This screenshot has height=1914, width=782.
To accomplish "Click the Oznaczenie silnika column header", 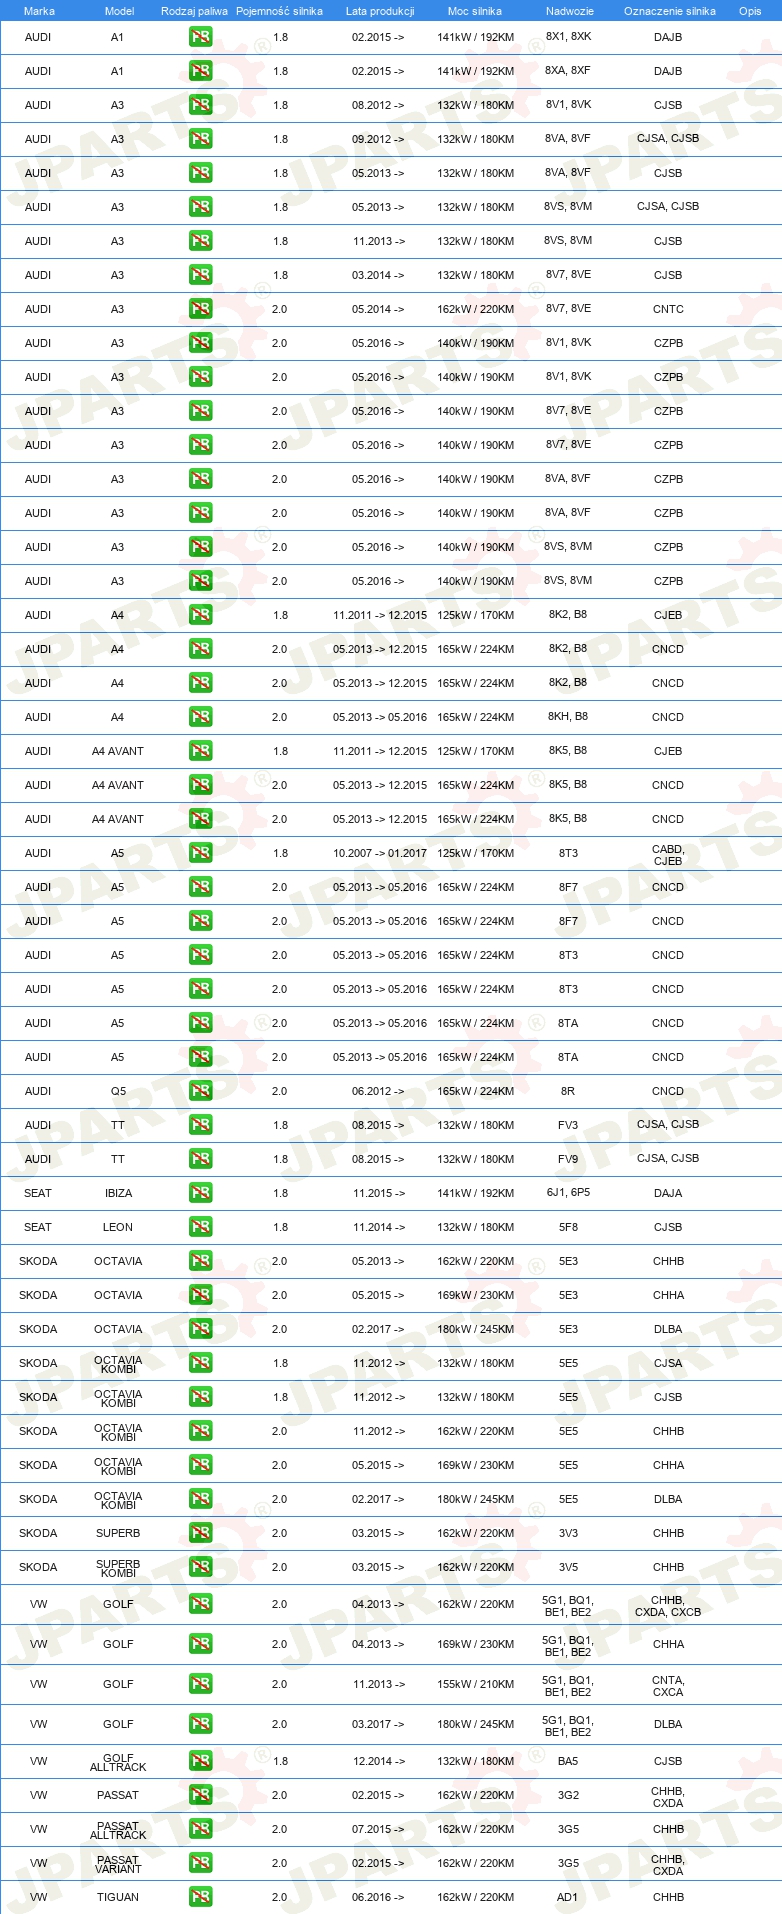I will (x=670, y=11).
